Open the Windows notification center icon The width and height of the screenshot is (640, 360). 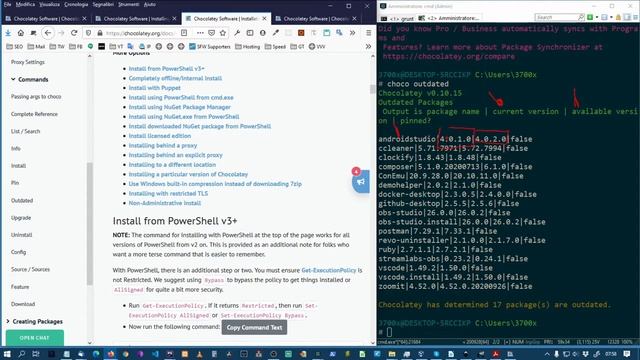[627, 354]
